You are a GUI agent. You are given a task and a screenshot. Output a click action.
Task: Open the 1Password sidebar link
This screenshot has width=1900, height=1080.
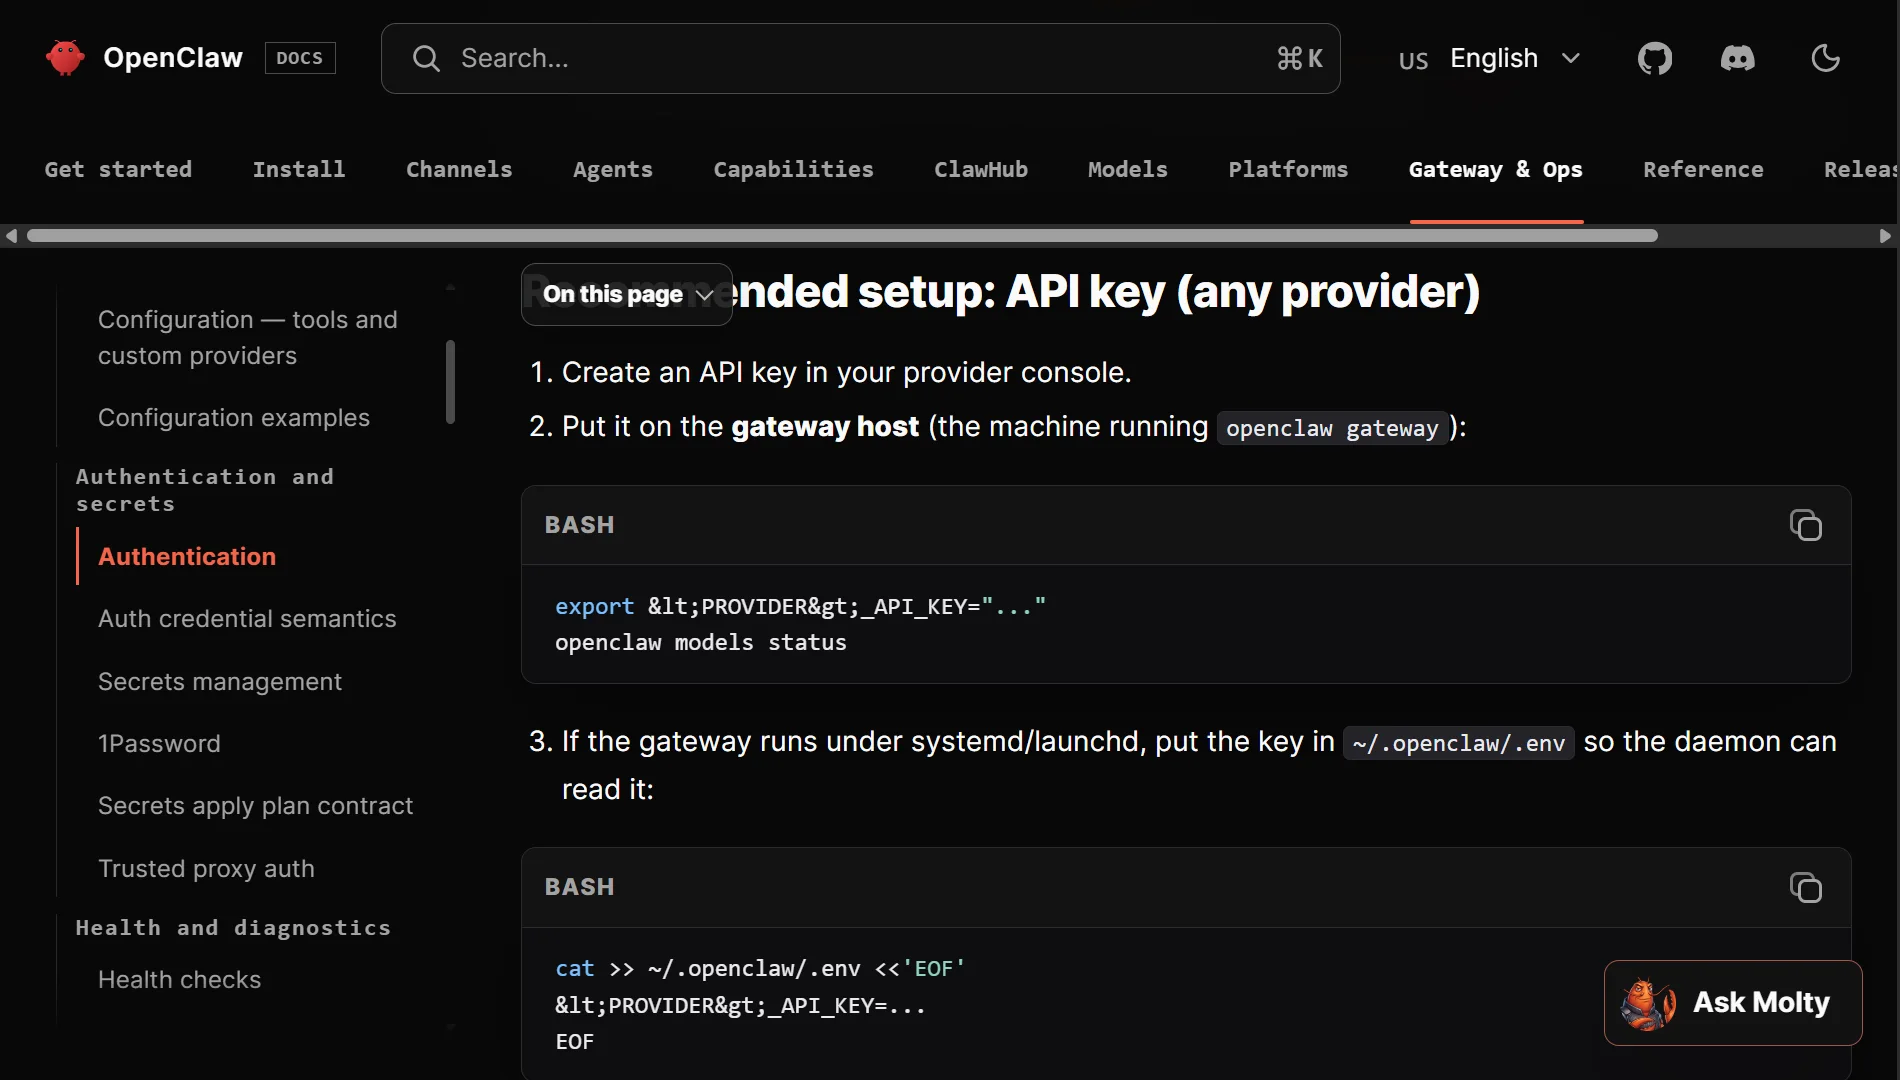159,743
